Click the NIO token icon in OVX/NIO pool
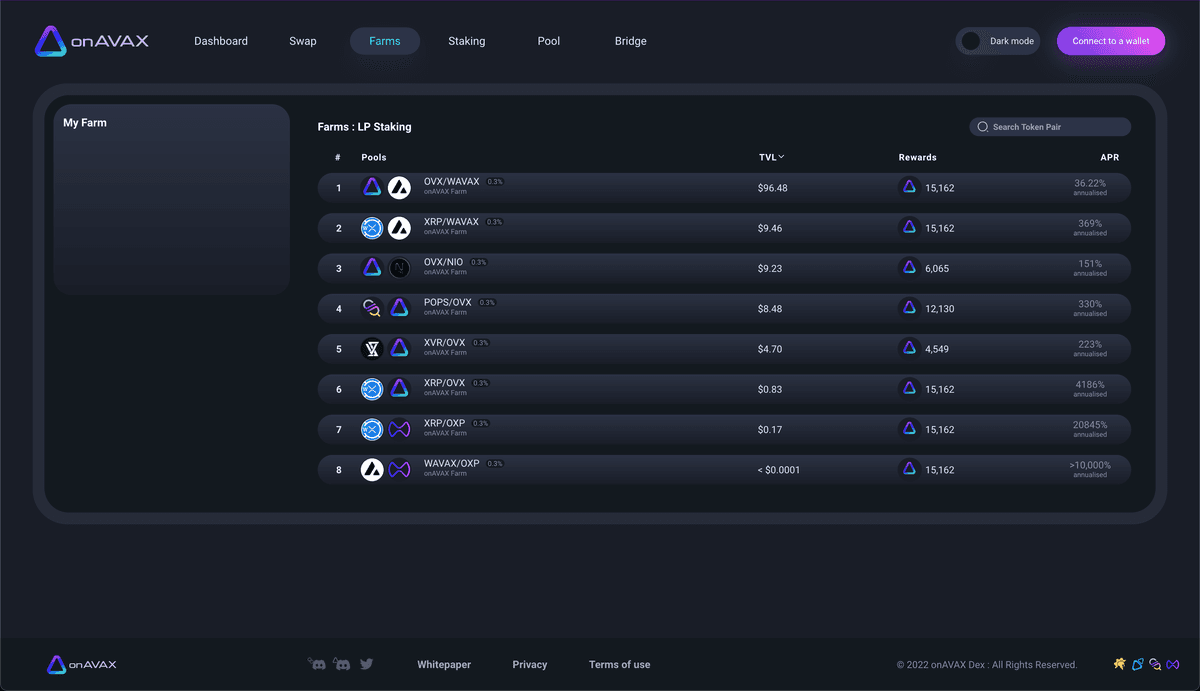 [399, 268]
